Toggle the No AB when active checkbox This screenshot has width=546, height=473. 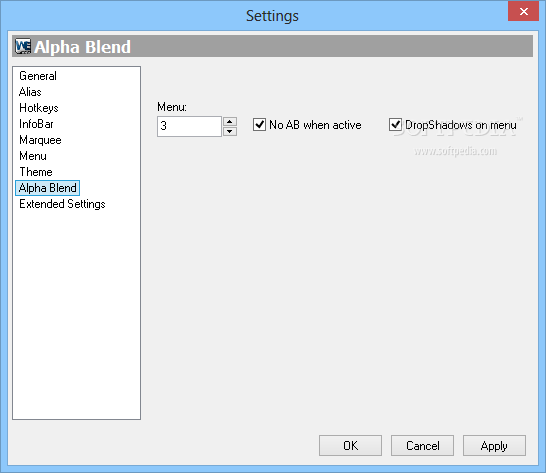(x=259, y=125)
